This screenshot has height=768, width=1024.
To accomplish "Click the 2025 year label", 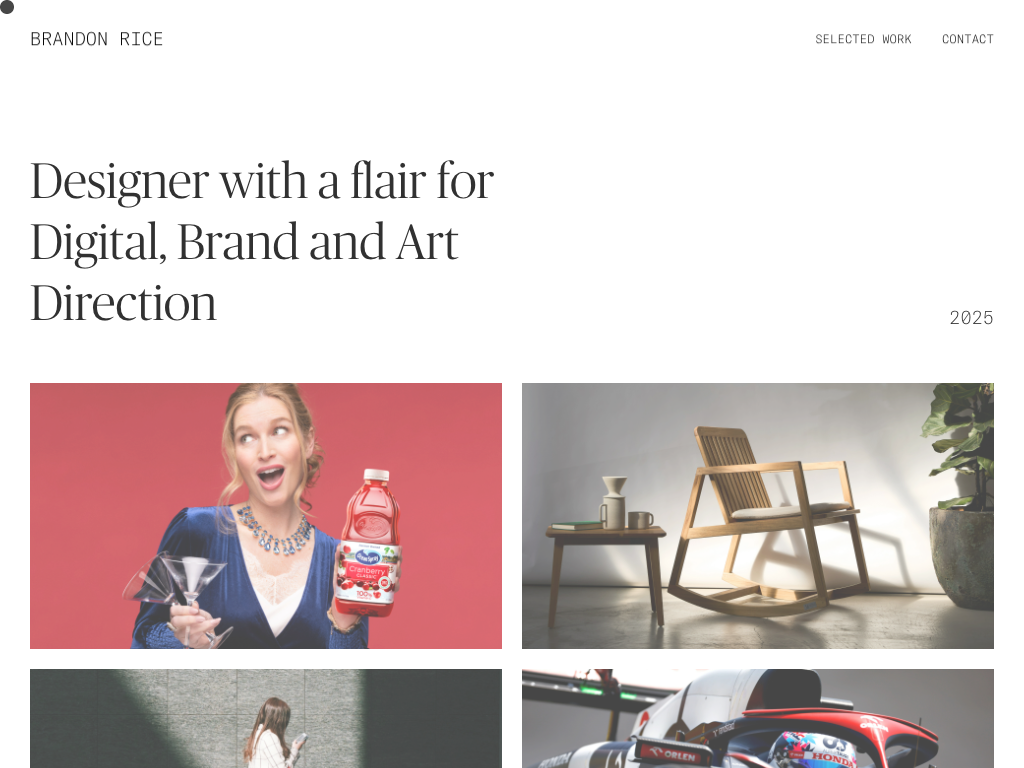I will pyautogui.click(x=971, y=318).
